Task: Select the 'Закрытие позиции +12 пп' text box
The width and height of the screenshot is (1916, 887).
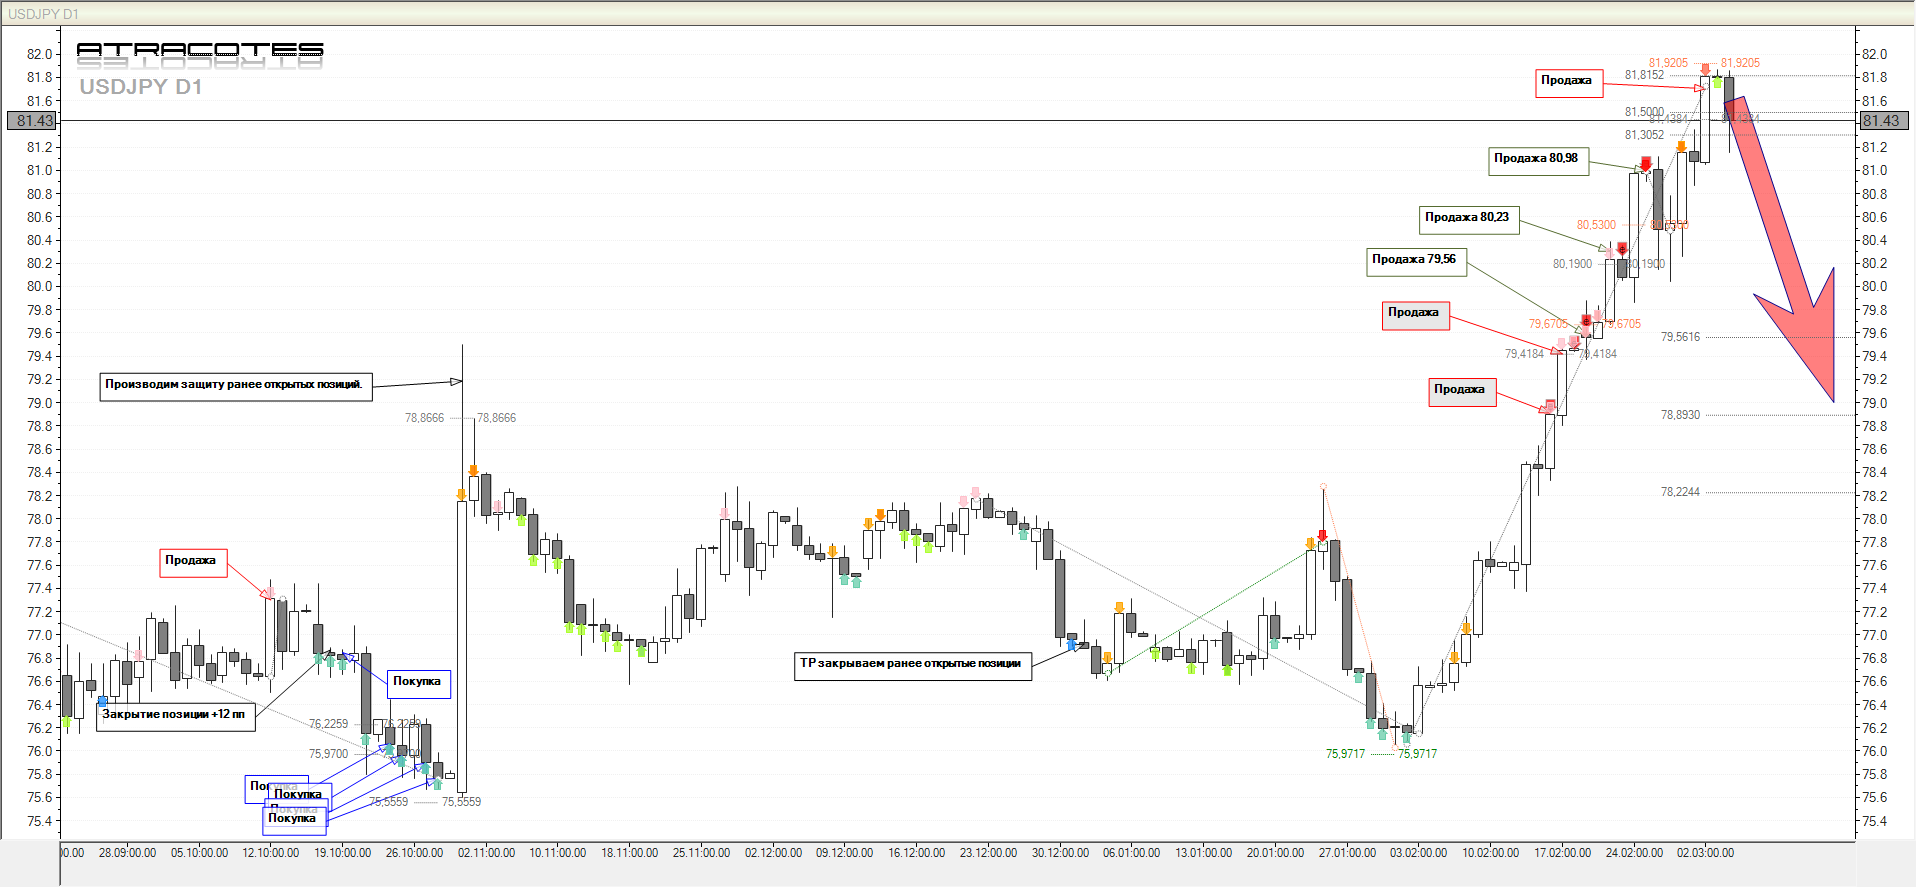Action: pos(175,715)
